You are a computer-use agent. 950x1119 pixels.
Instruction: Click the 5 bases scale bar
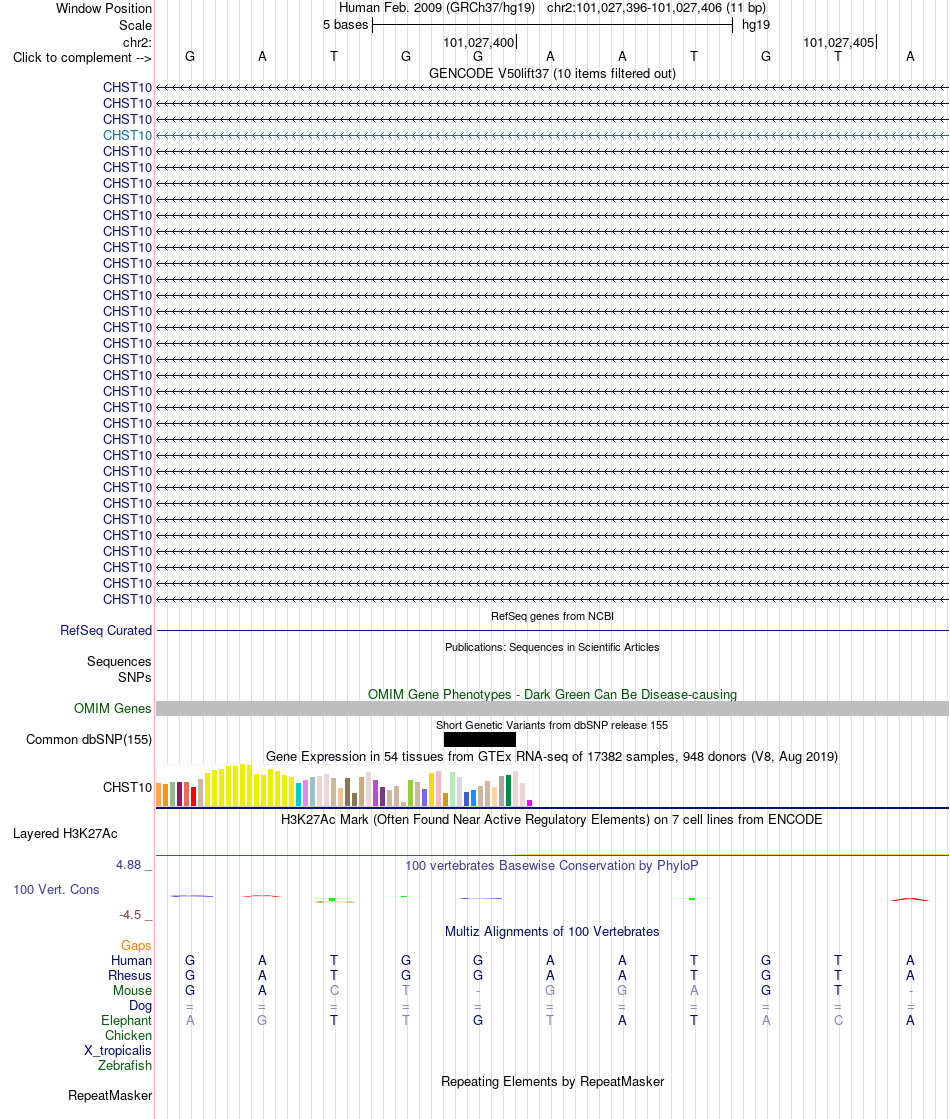coord(552,25)
